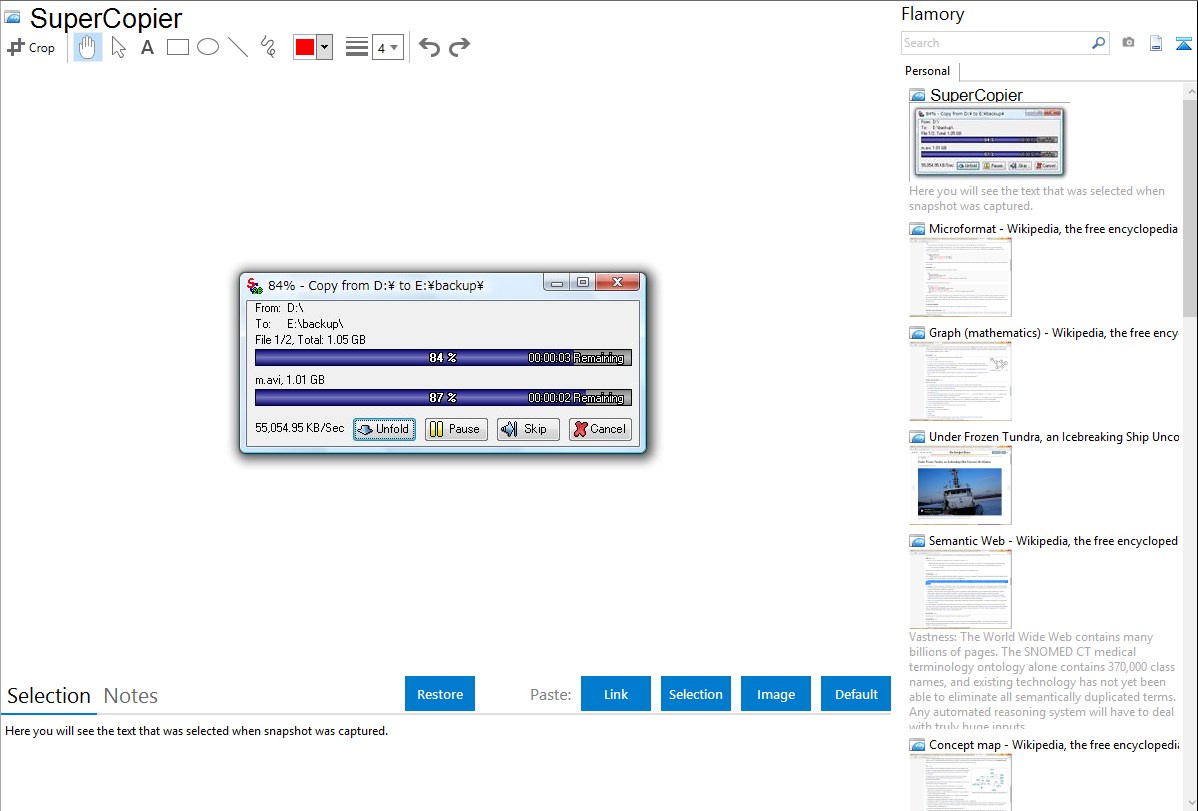Click the icon beside the Graph (mathematics) title
The height and width of the screenshot is (811, 1198).
917,333
